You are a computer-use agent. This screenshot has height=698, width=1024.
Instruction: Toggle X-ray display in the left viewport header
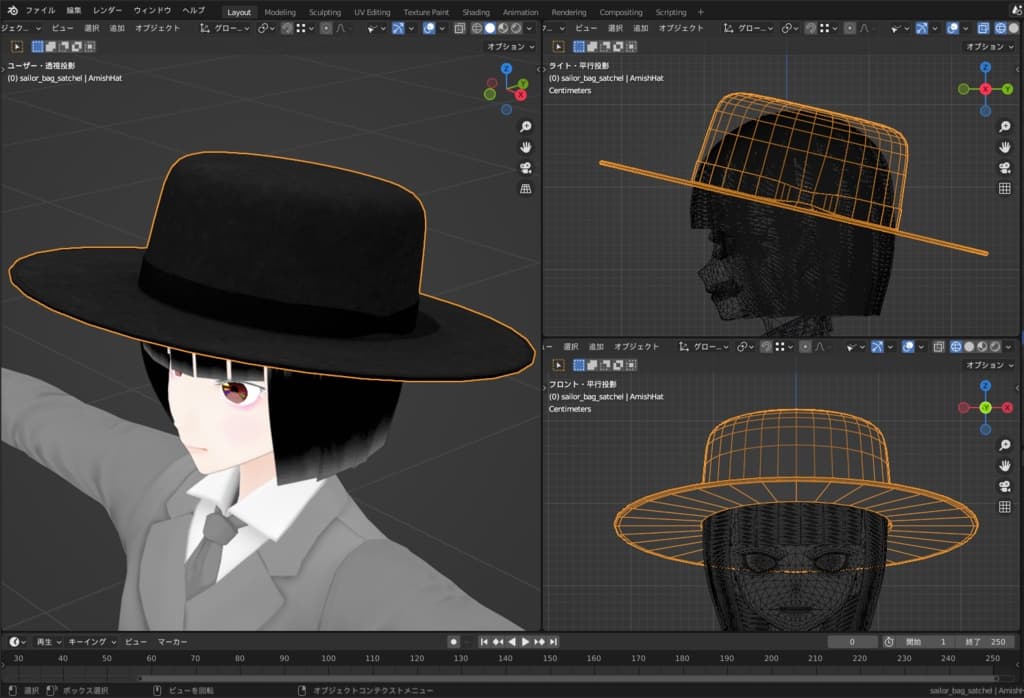tap(460, 28)
